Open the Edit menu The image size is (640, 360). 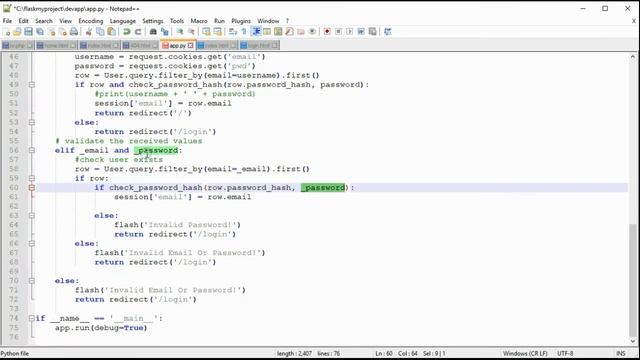click(x=24, y=21)
